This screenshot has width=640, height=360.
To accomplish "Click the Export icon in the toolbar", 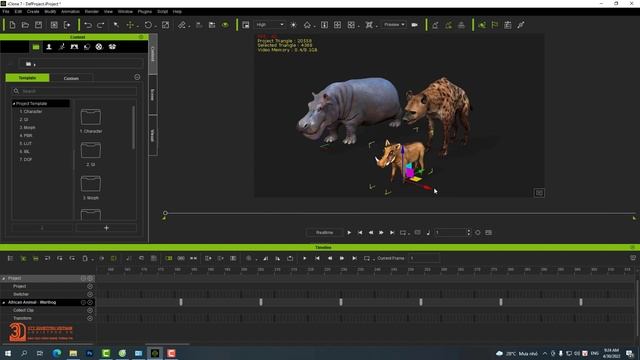I will click(x=67, y=25).
